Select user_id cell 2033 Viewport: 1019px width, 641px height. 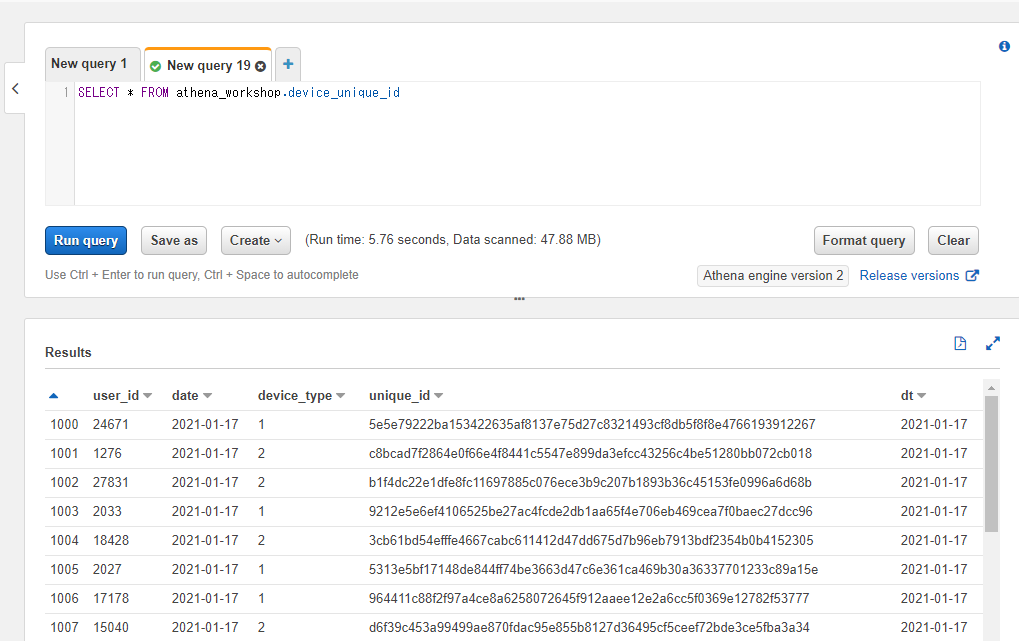(x=107, y=511)
